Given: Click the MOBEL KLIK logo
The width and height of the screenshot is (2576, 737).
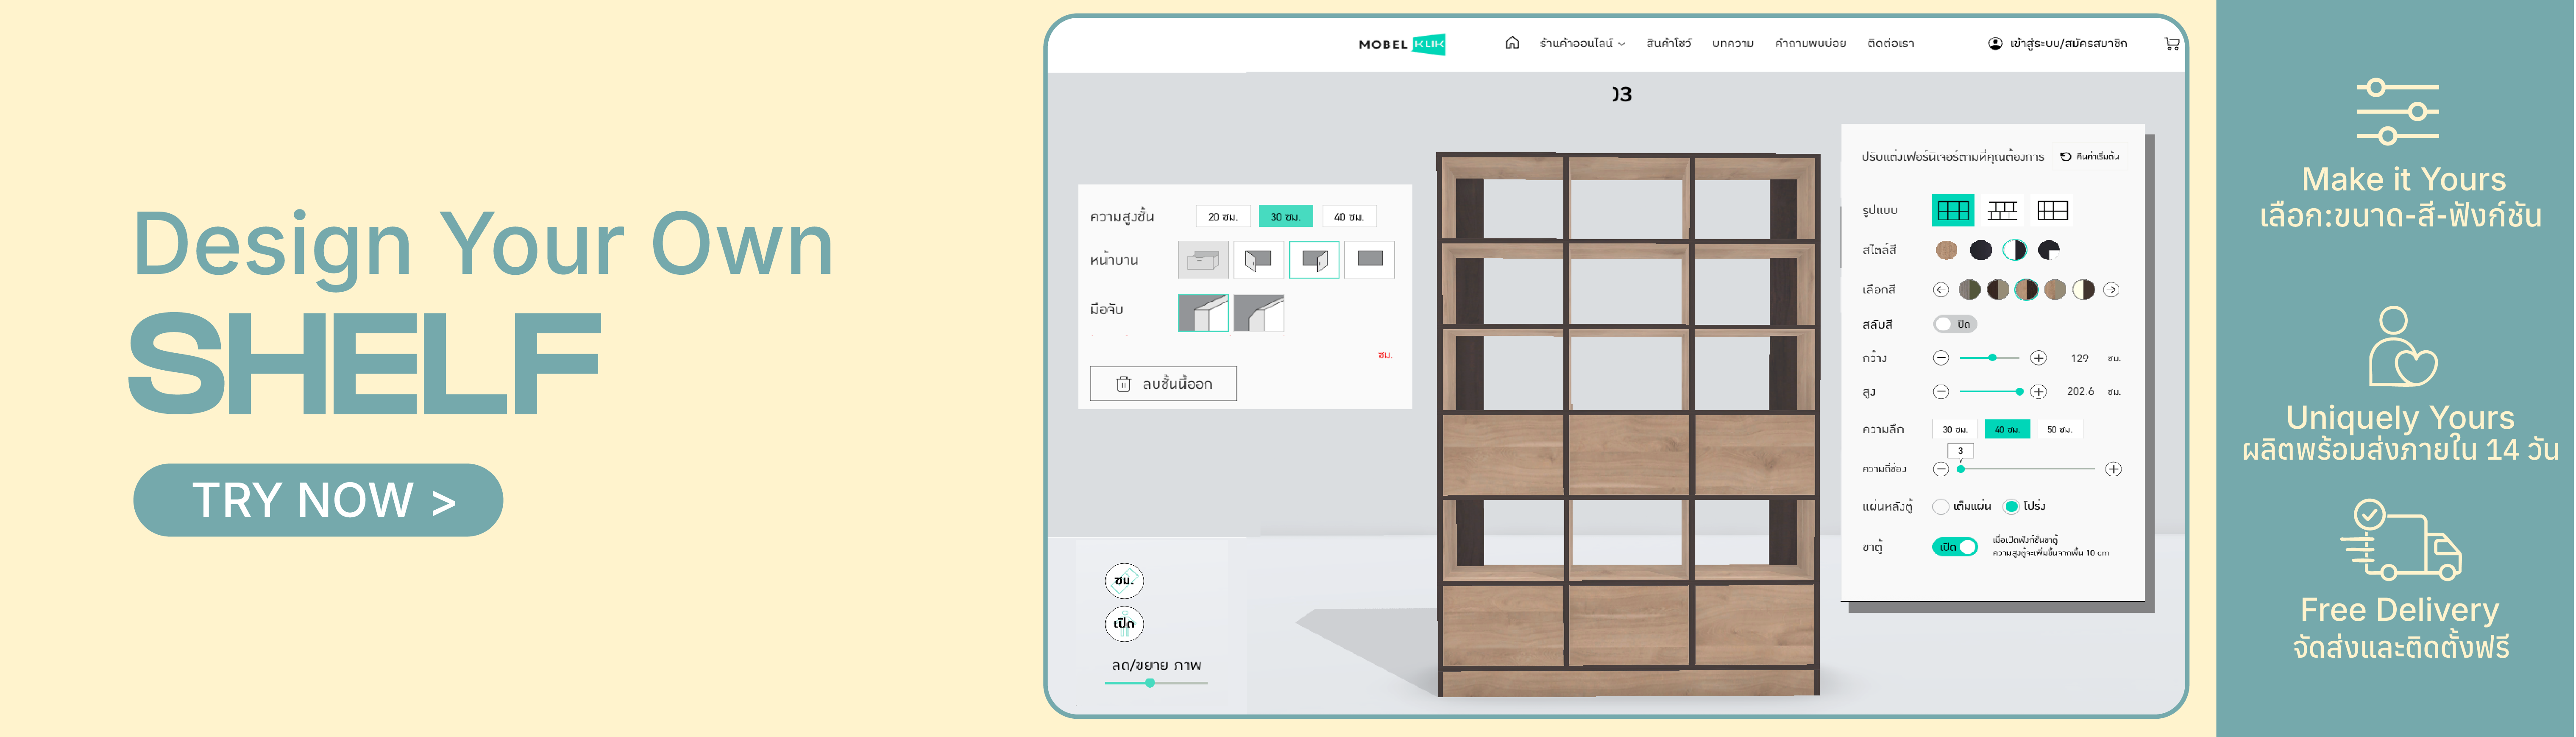Looking at the screenshot, I should point(1401,44).
